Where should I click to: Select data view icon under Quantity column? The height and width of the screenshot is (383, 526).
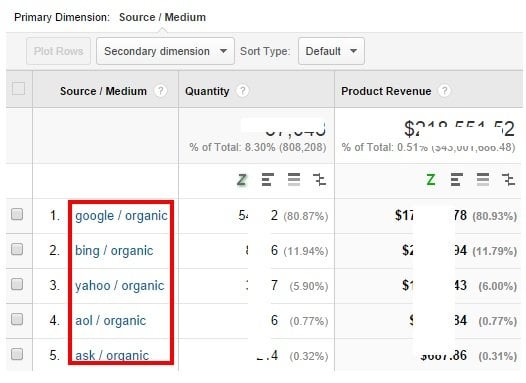(x=242, y=180)
